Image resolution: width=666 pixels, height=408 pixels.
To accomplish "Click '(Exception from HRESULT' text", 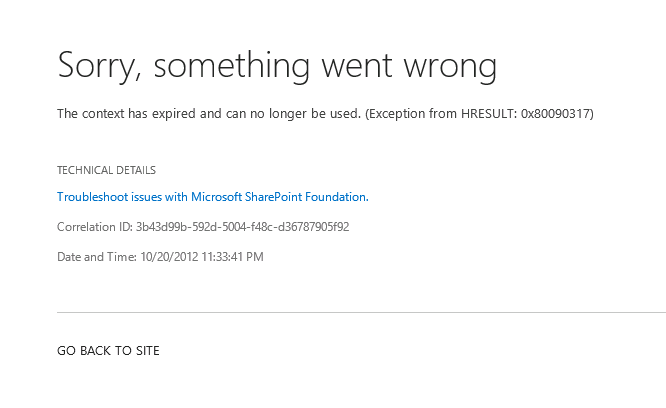I will (440, 114).
